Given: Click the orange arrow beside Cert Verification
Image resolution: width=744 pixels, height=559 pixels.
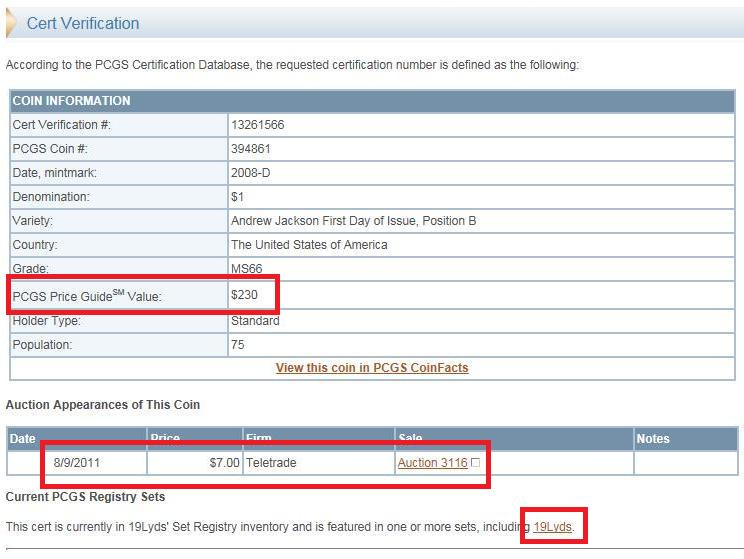Looking at the screenshot, I should point(11,23).
